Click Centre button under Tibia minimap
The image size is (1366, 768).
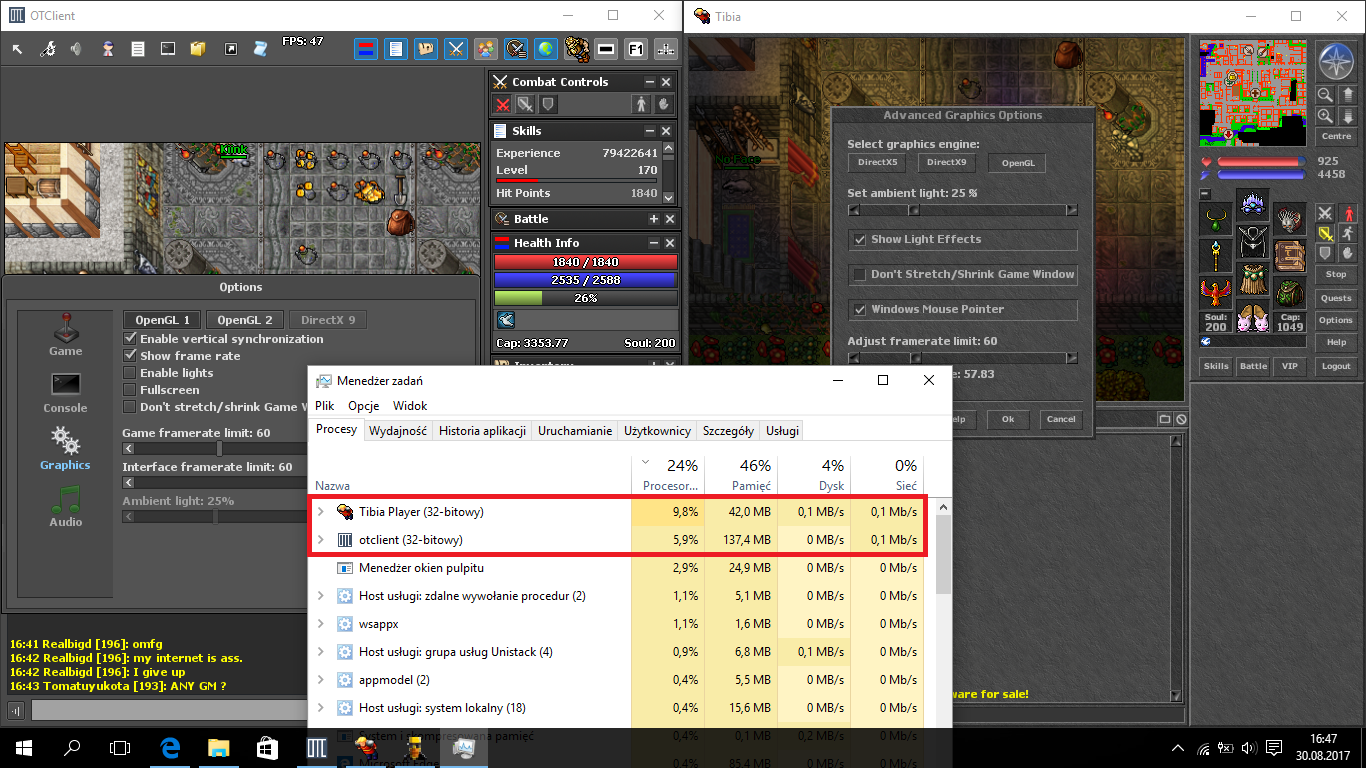[x=1336, y=137]
